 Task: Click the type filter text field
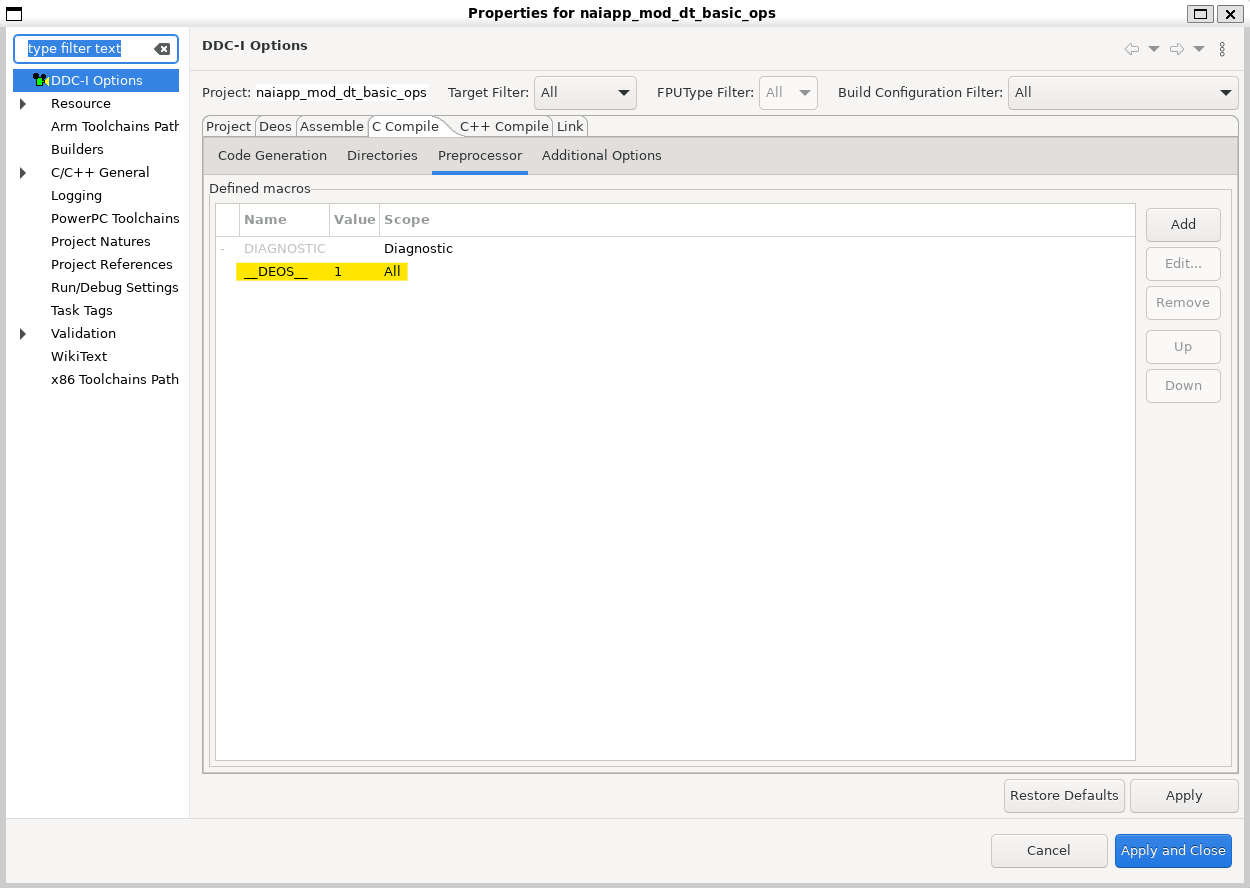pos(85,49)
